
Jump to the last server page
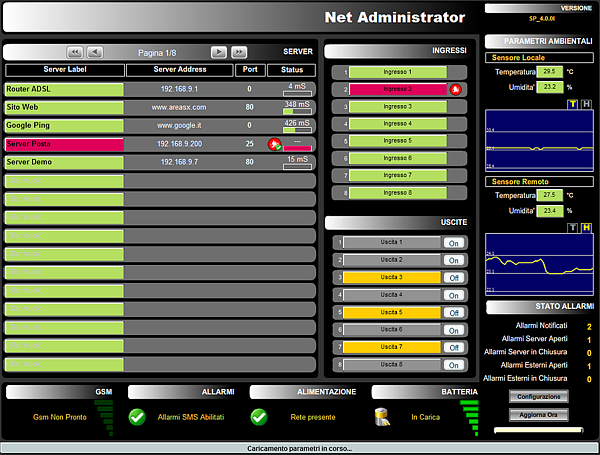[239, 51]
